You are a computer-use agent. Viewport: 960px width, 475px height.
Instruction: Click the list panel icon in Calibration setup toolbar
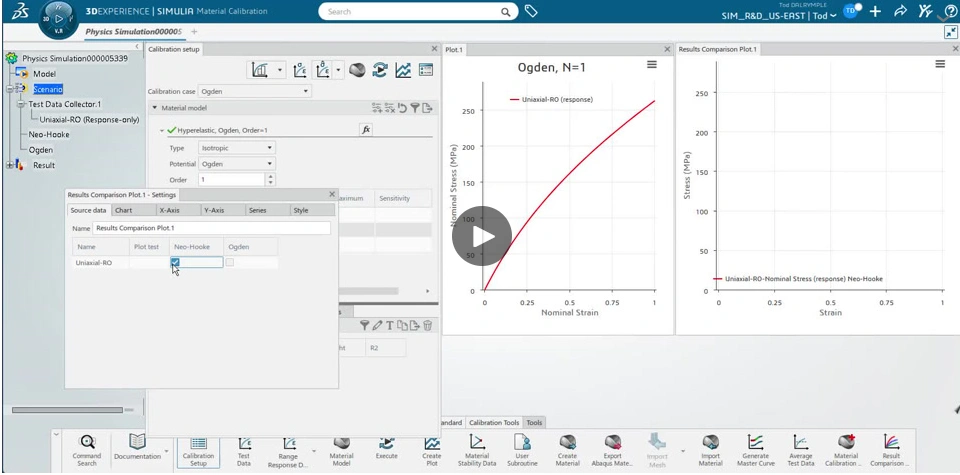(426, 70)
